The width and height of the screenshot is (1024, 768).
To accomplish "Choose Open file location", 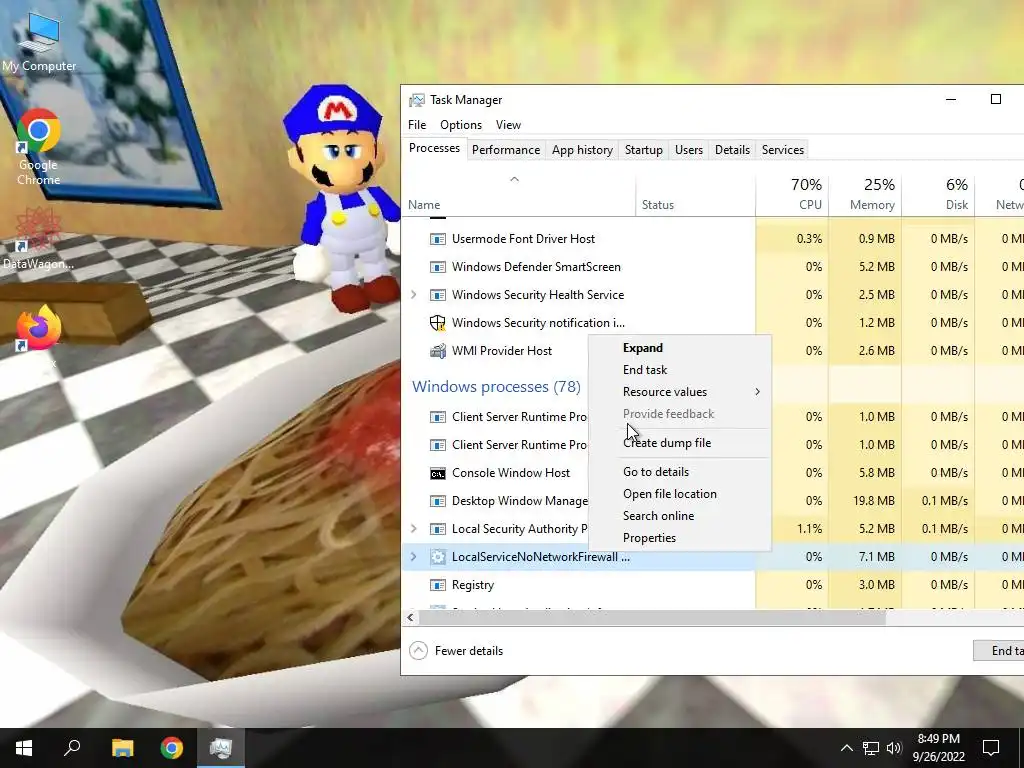I will pyautogui.click(x=680, y=494).
